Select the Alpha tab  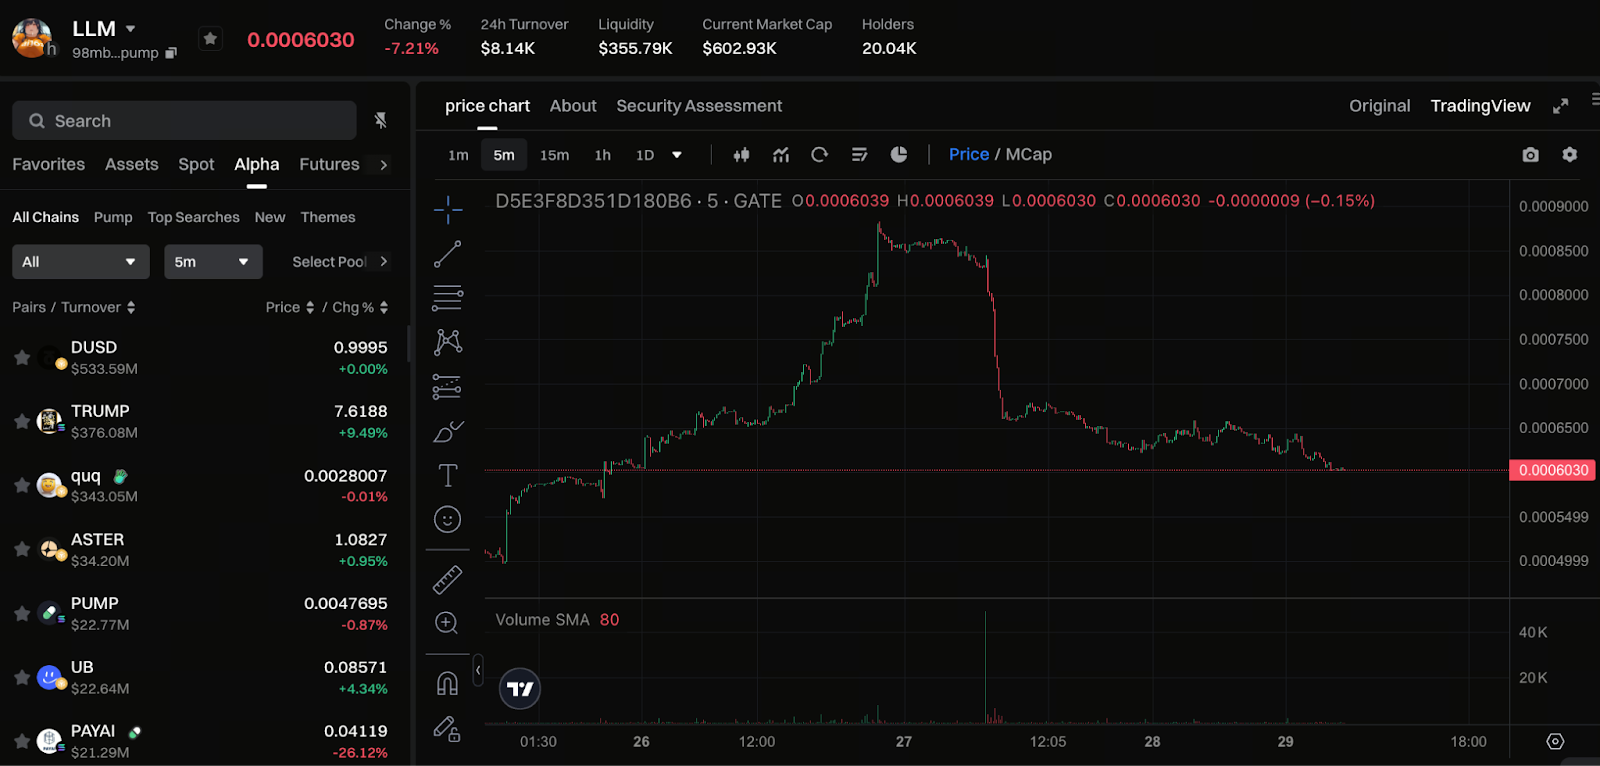(257, 164)
